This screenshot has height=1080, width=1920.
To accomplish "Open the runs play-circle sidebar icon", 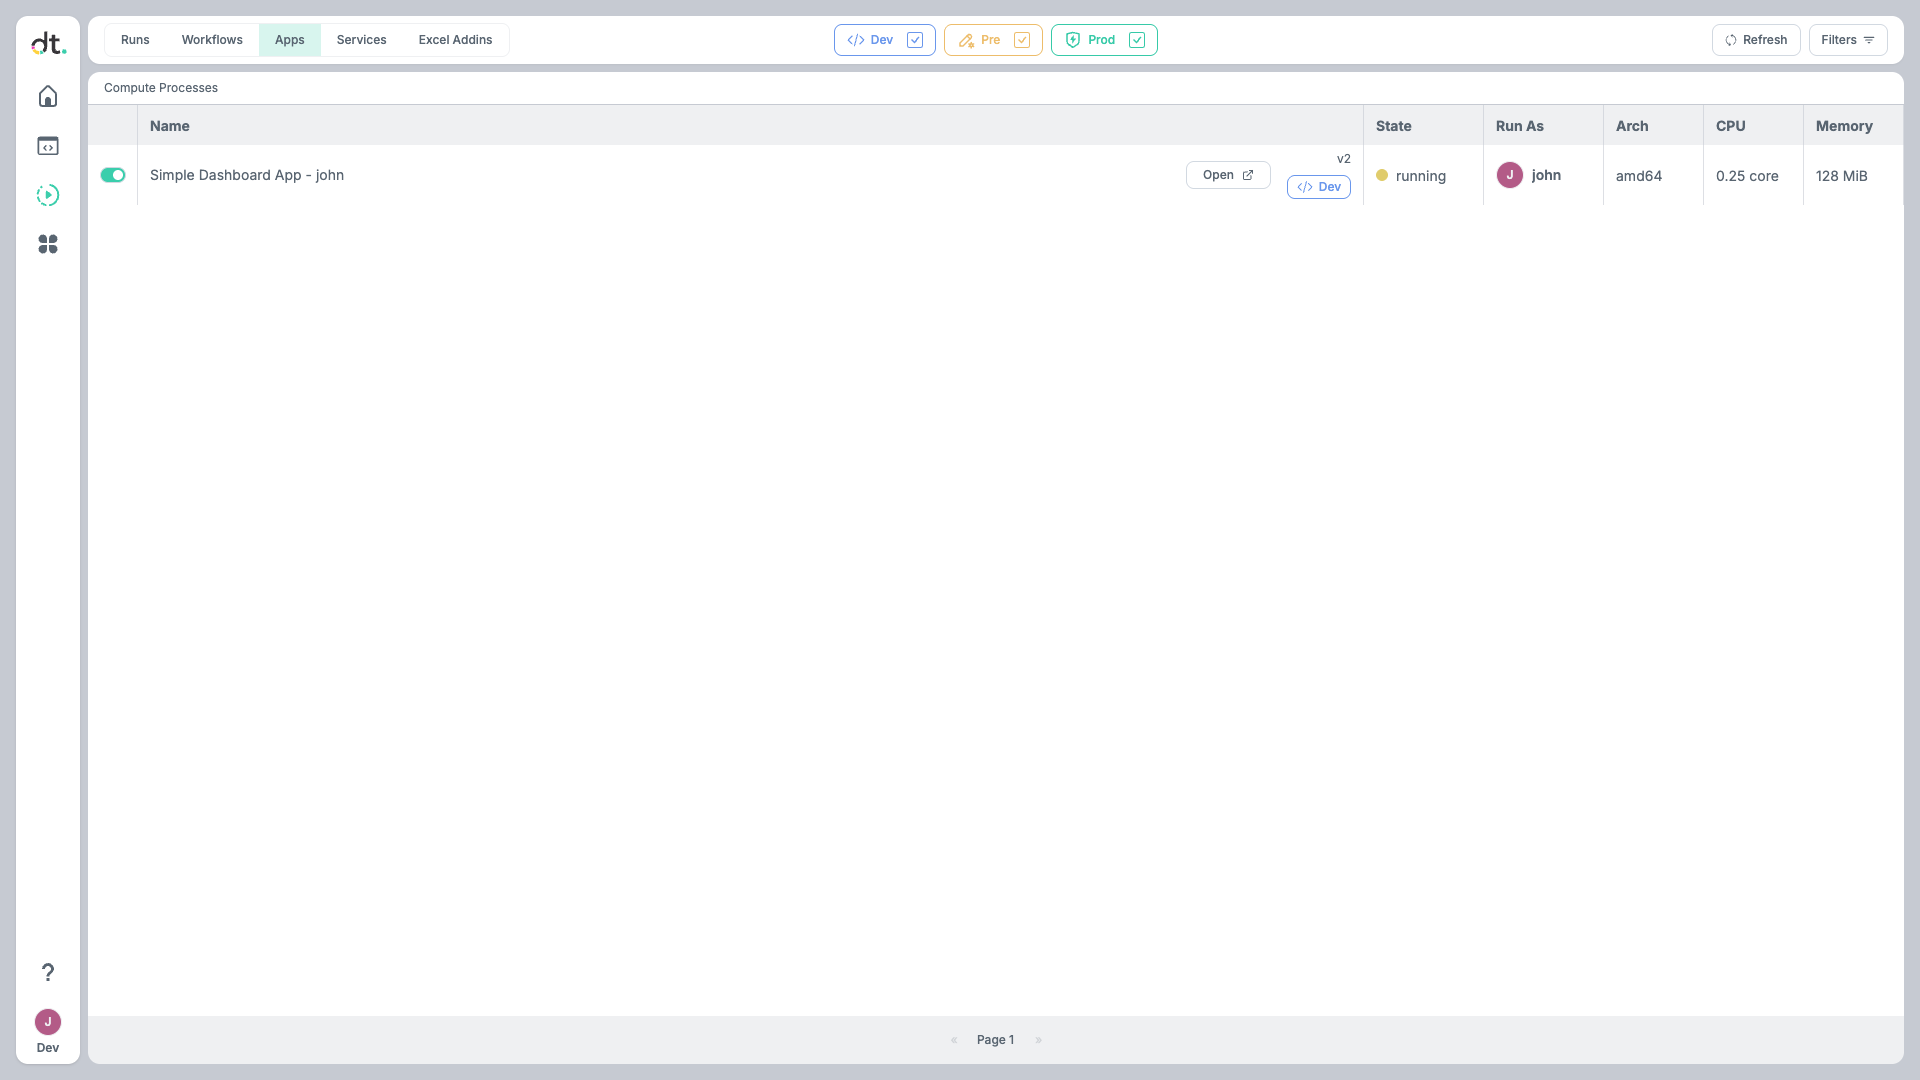I will click(x=48, y=195).
